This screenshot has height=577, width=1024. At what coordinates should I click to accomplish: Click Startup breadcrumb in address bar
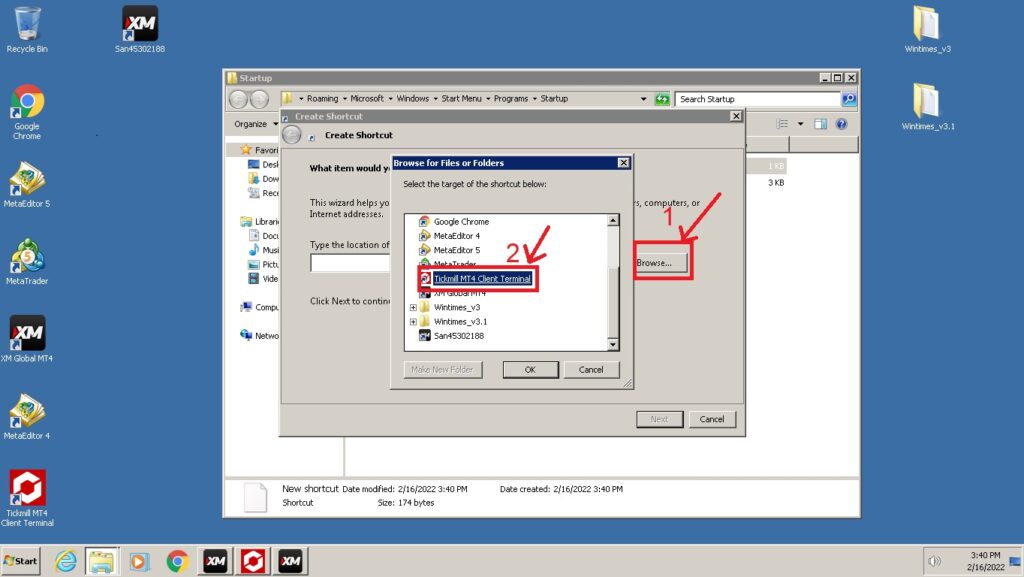(554, 99)
